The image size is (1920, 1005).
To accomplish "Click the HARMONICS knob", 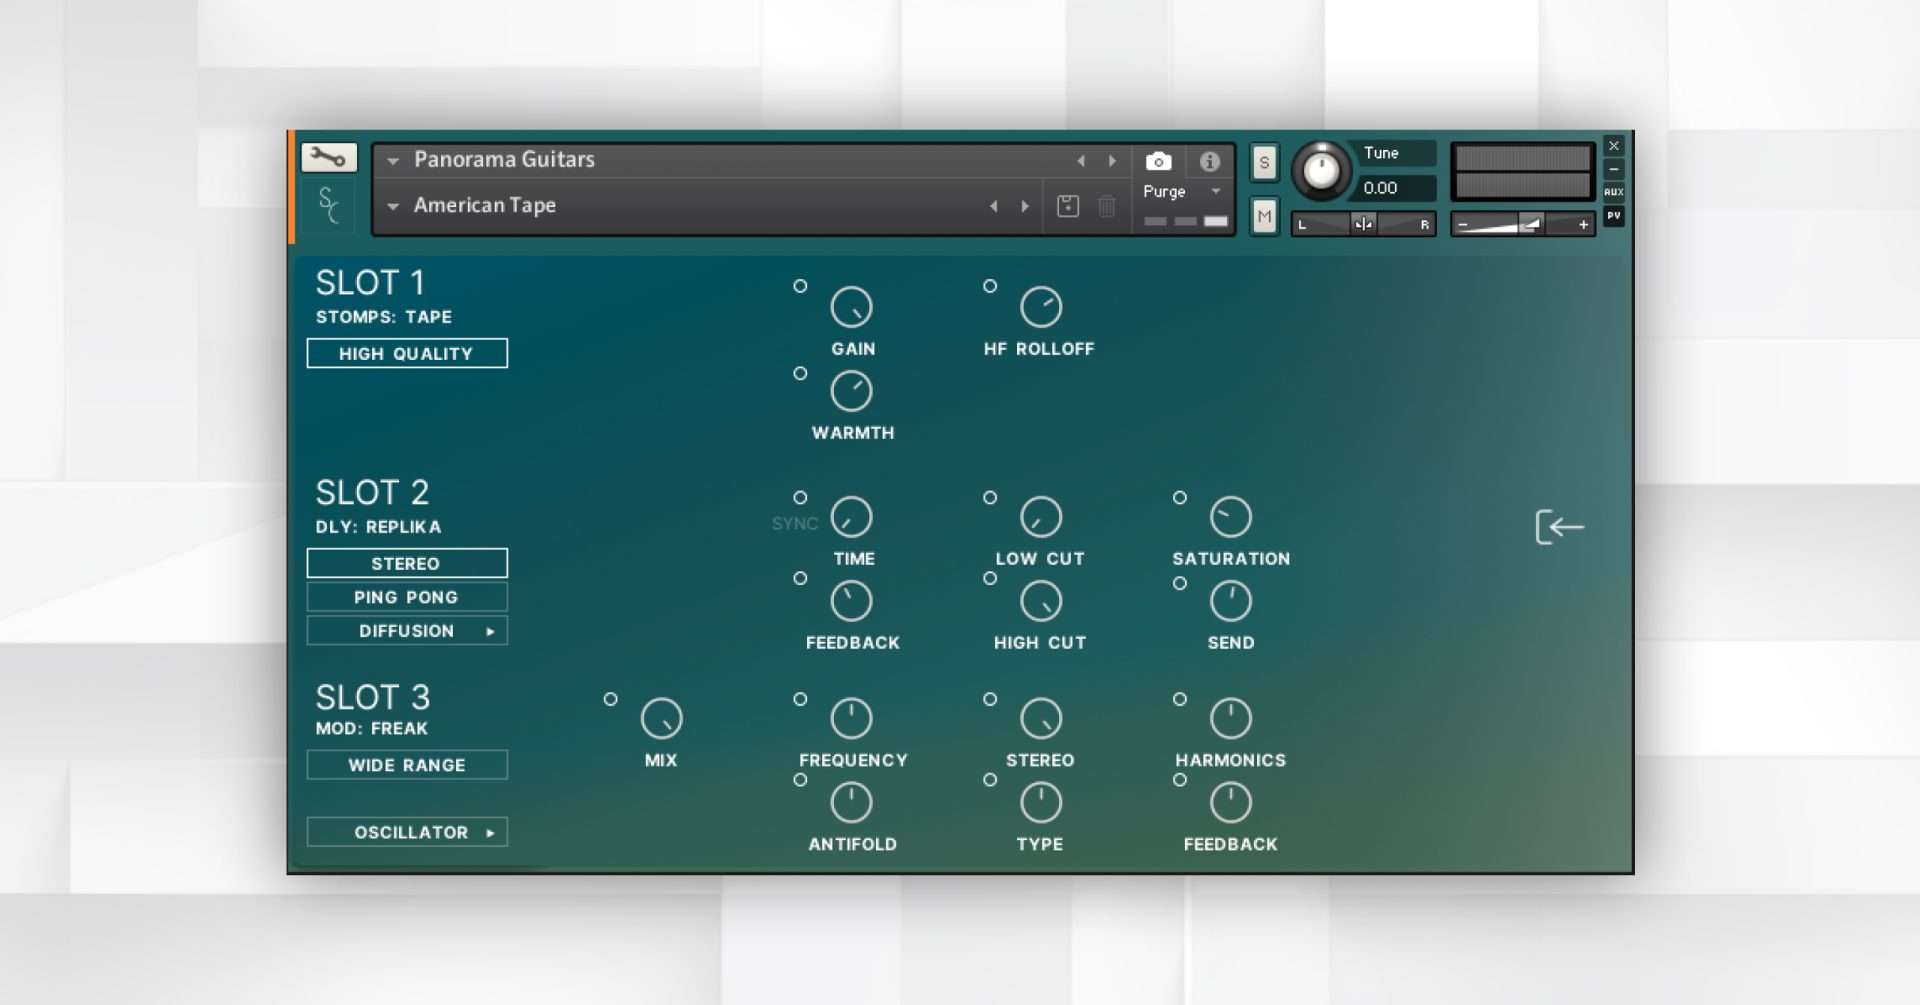I will (x=1231, y=718).
